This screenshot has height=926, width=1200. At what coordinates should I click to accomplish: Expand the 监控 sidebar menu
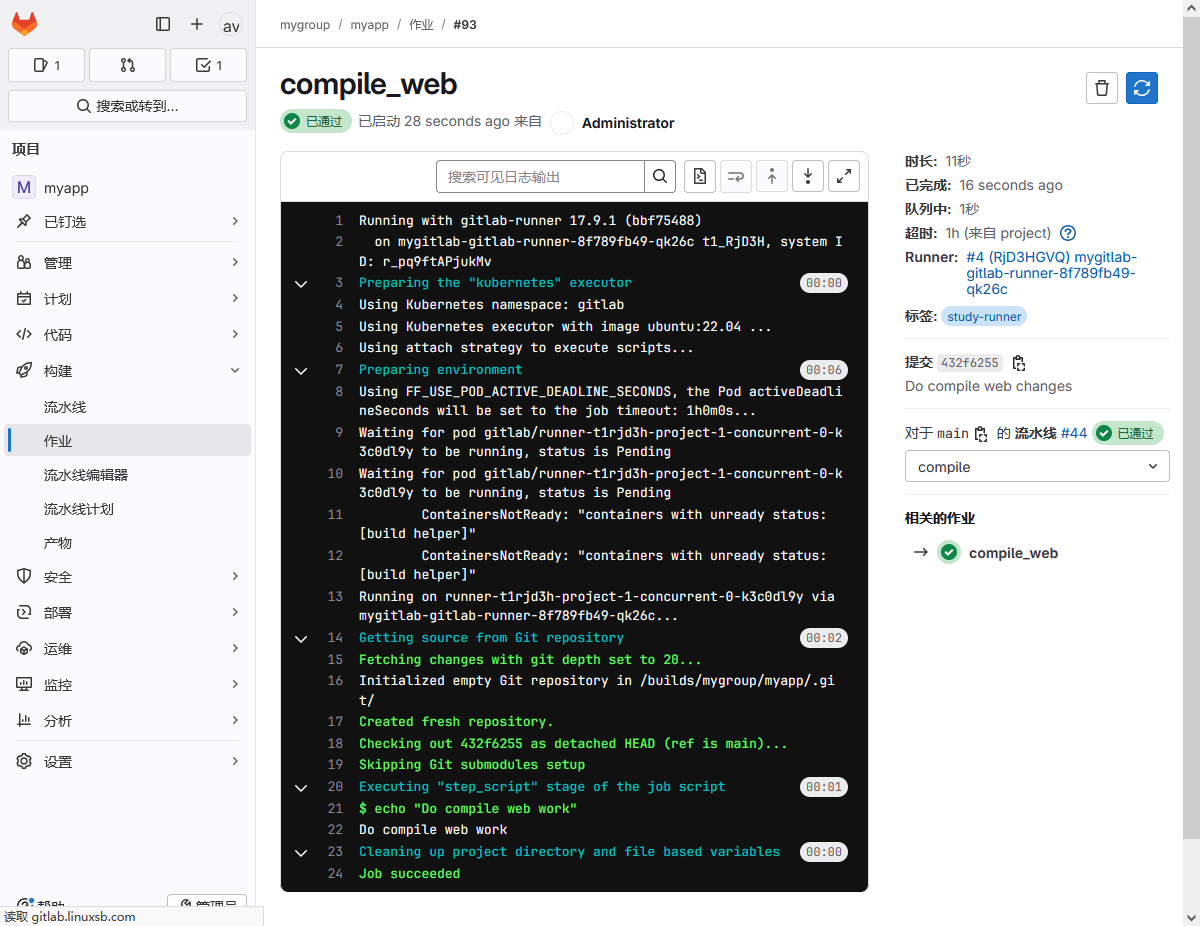click(x=127, y=685)
